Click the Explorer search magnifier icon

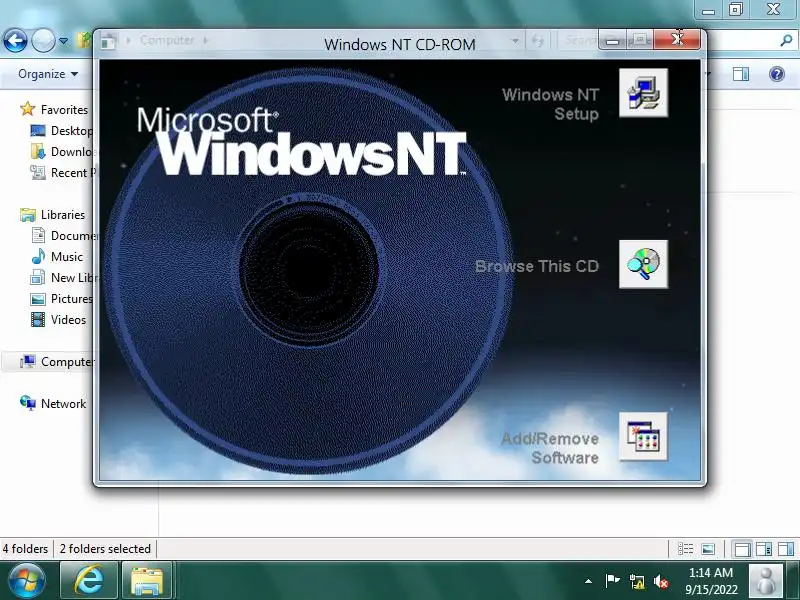[x=786, y=40]
